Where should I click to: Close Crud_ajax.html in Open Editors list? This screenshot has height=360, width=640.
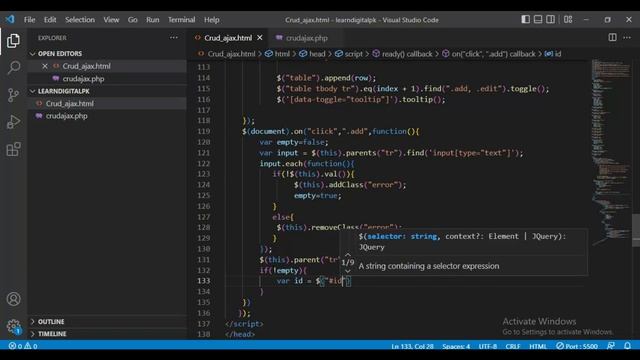point(45,66)
